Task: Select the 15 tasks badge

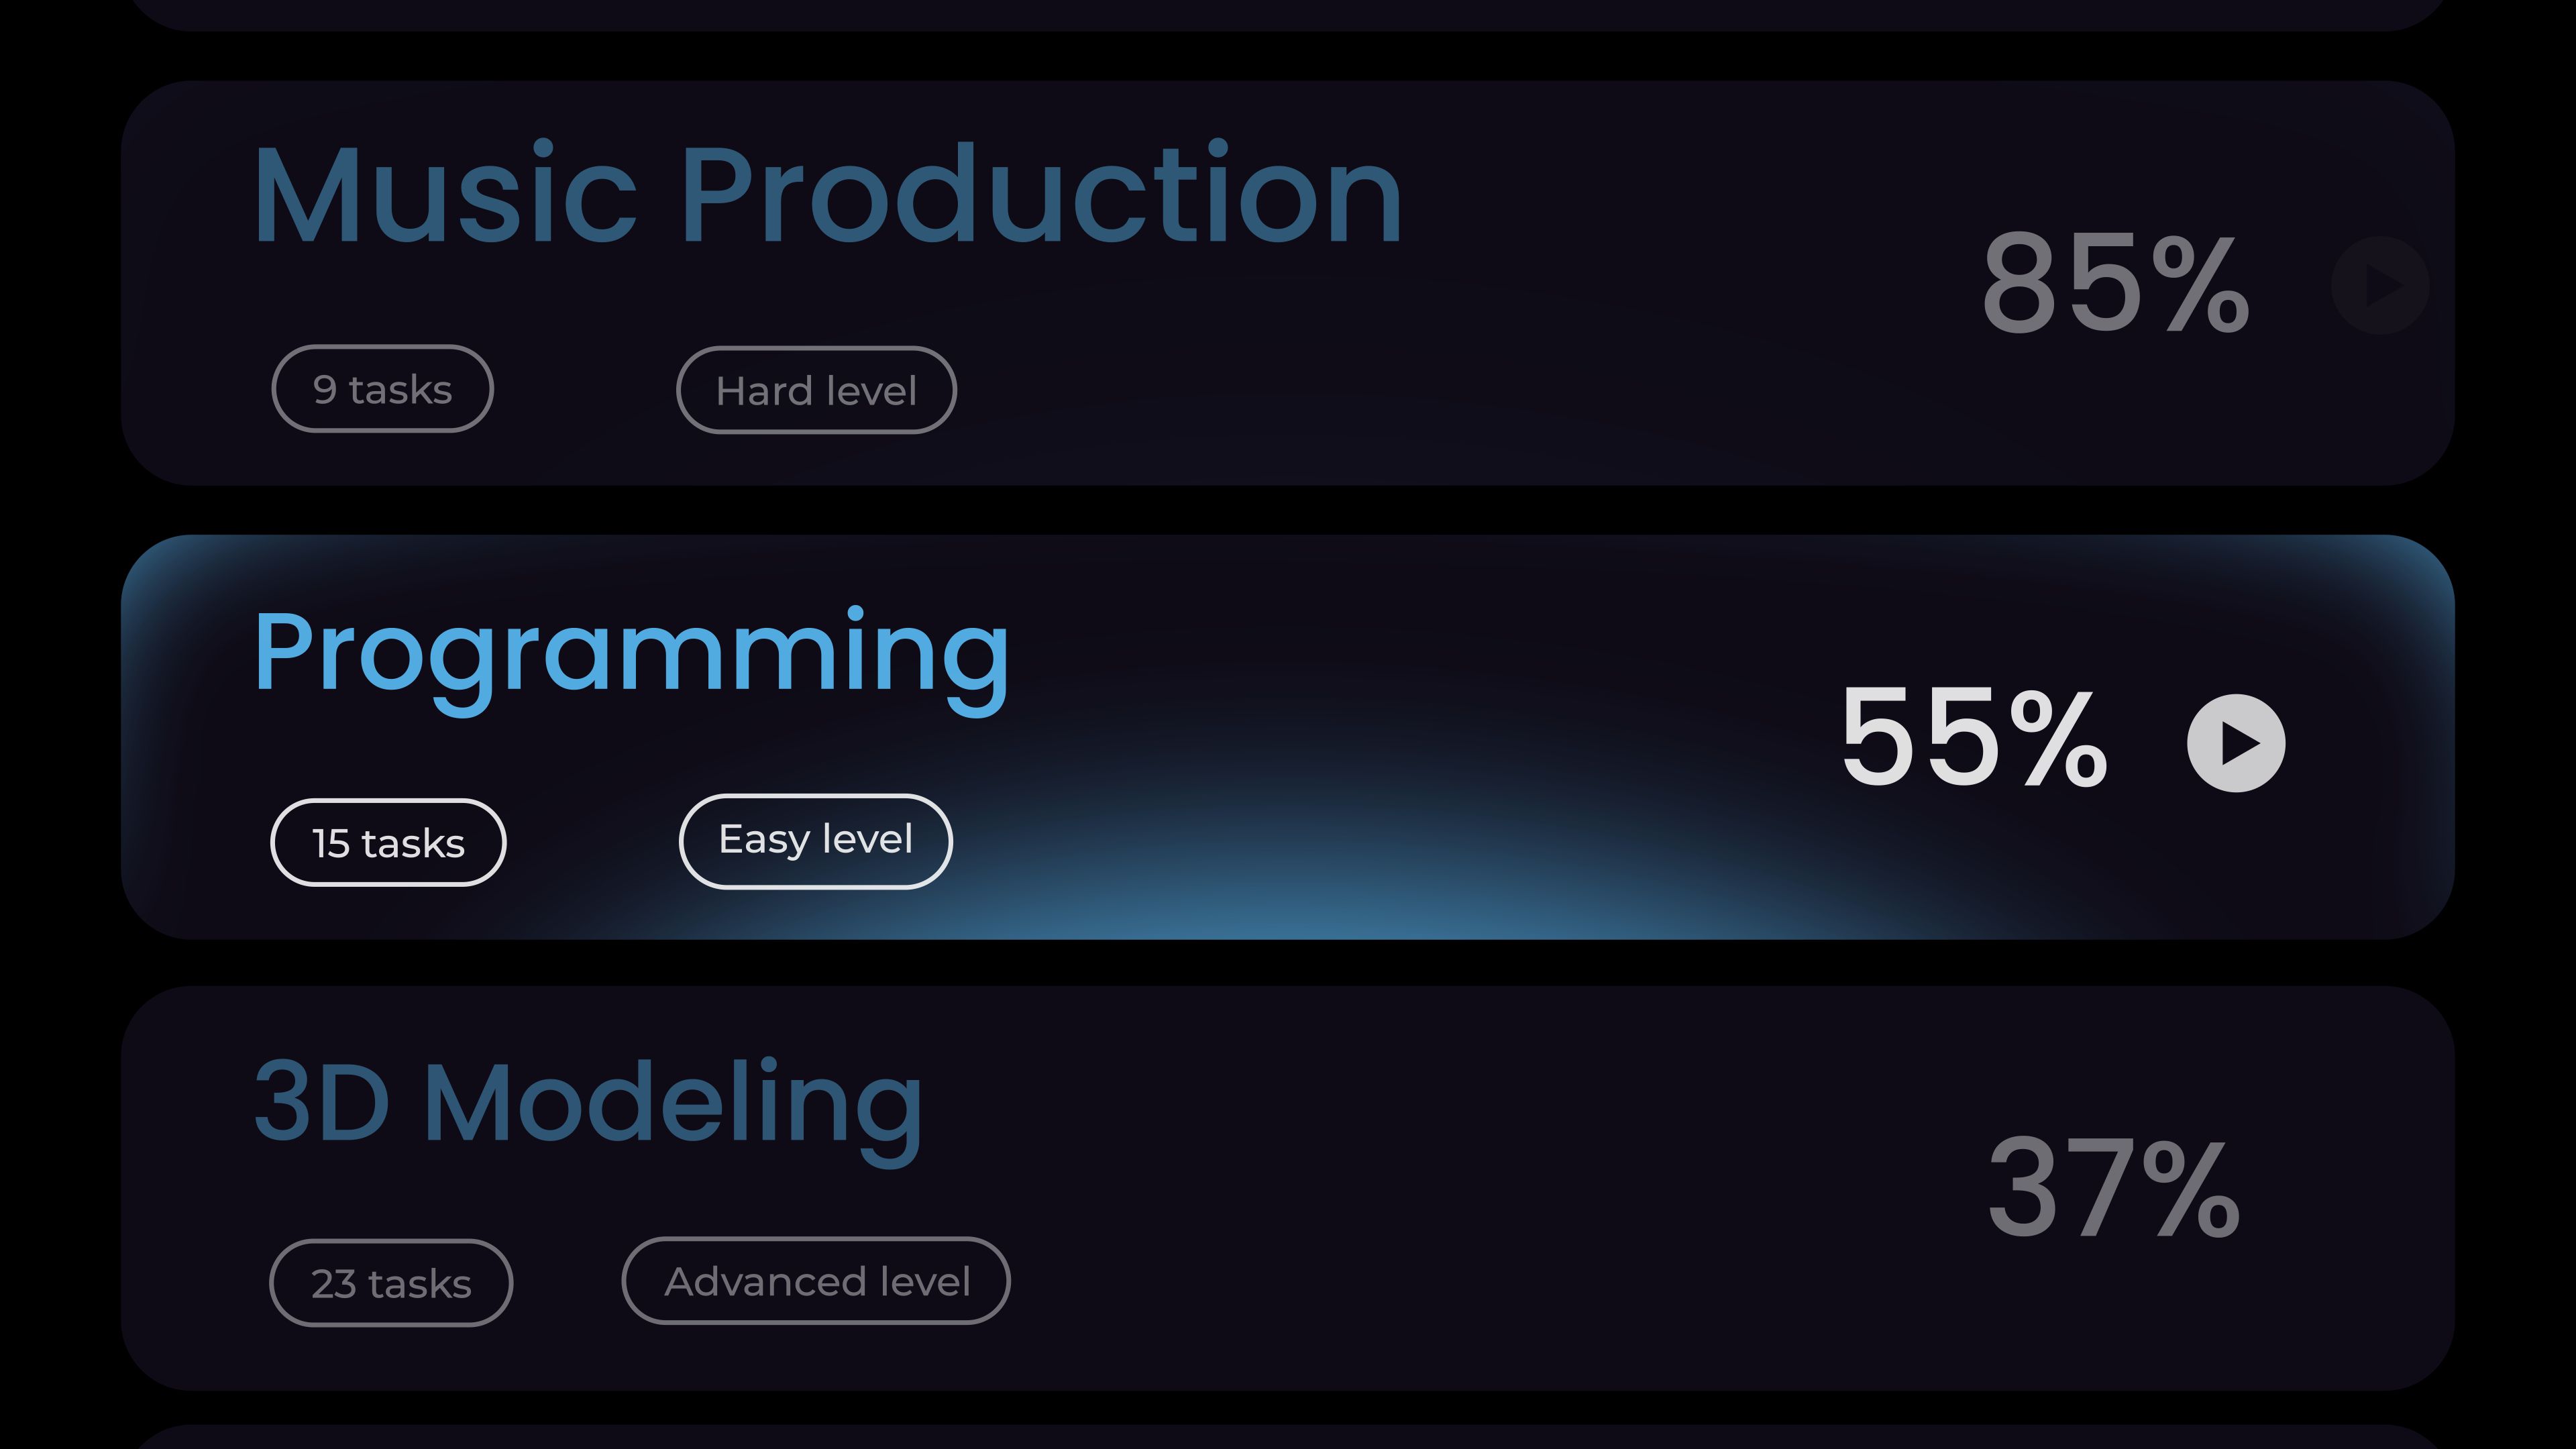Action: [x=388, y=843]
